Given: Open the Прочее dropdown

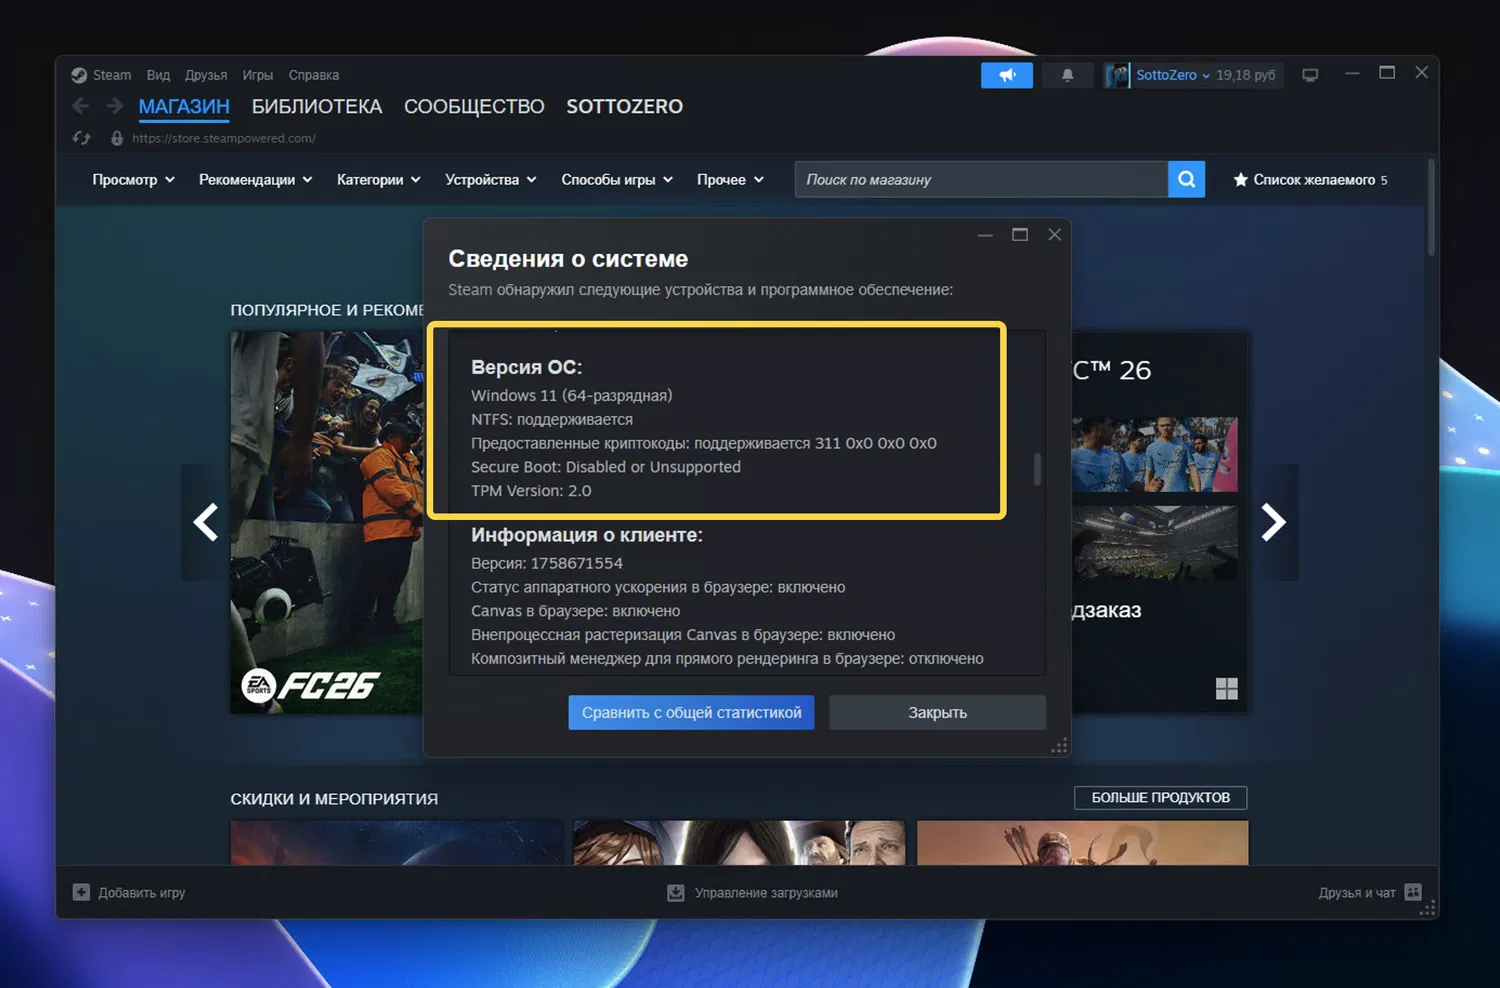Looking at the screenshot, I should (731, 180).
